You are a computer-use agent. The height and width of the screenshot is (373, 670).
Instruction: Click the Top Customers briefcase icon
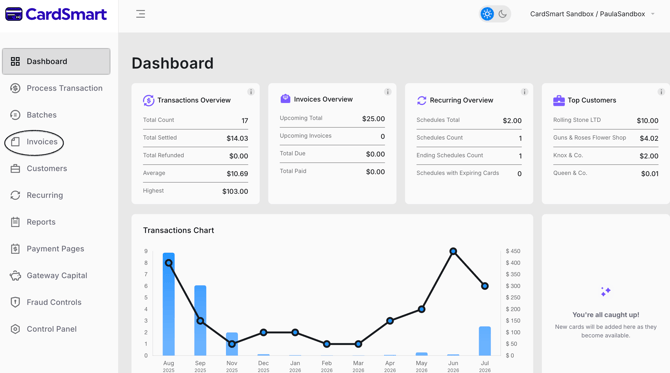559,100
